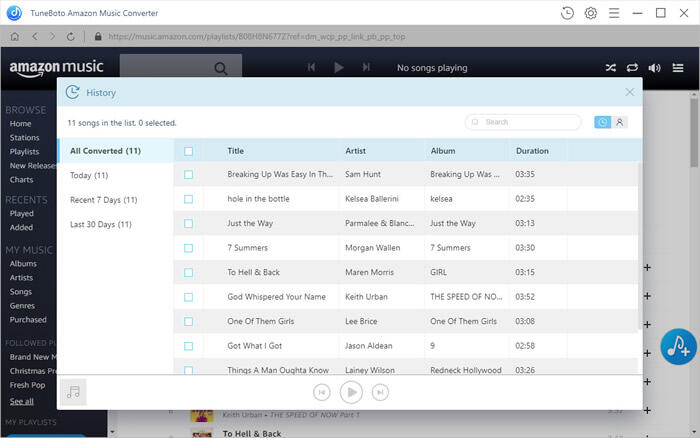The height and width of the screenshot is (438, 700).
Task: Skip to next track in Amazon Music bar
Action: coord(366,67)
